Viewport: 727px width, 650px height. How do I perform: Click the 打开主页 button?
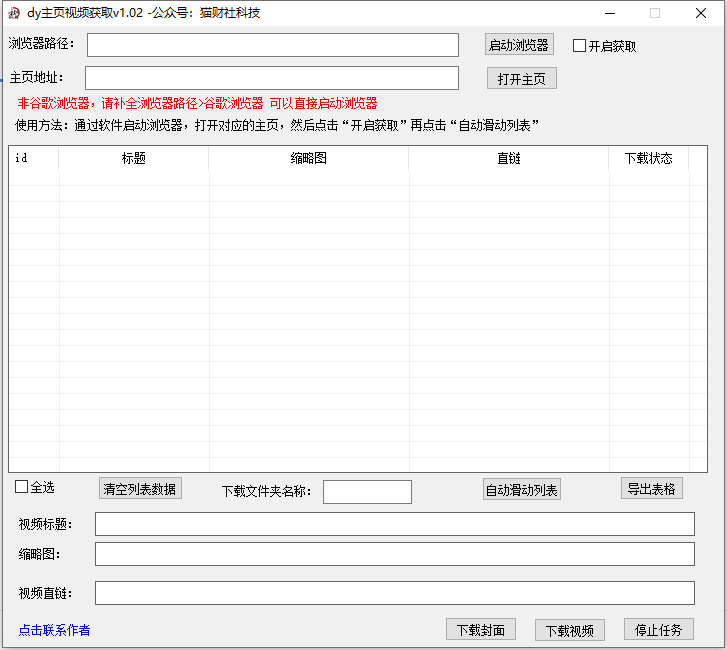[x=521, y=78]
